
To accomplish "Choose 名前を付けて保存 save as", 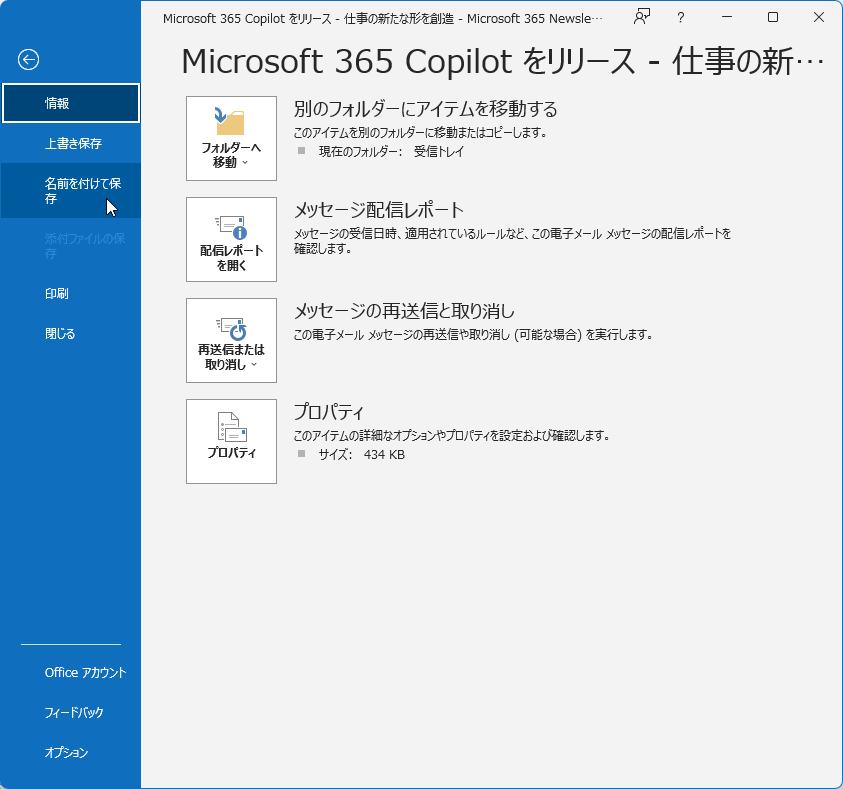I will [70, 191].
